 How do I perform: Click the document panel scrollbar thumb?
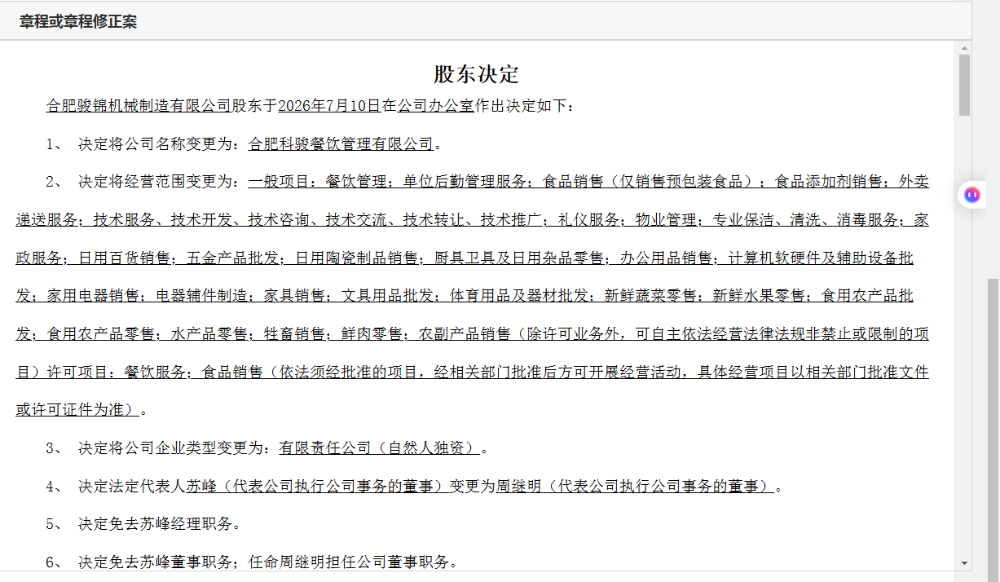[x=964, y=85]
